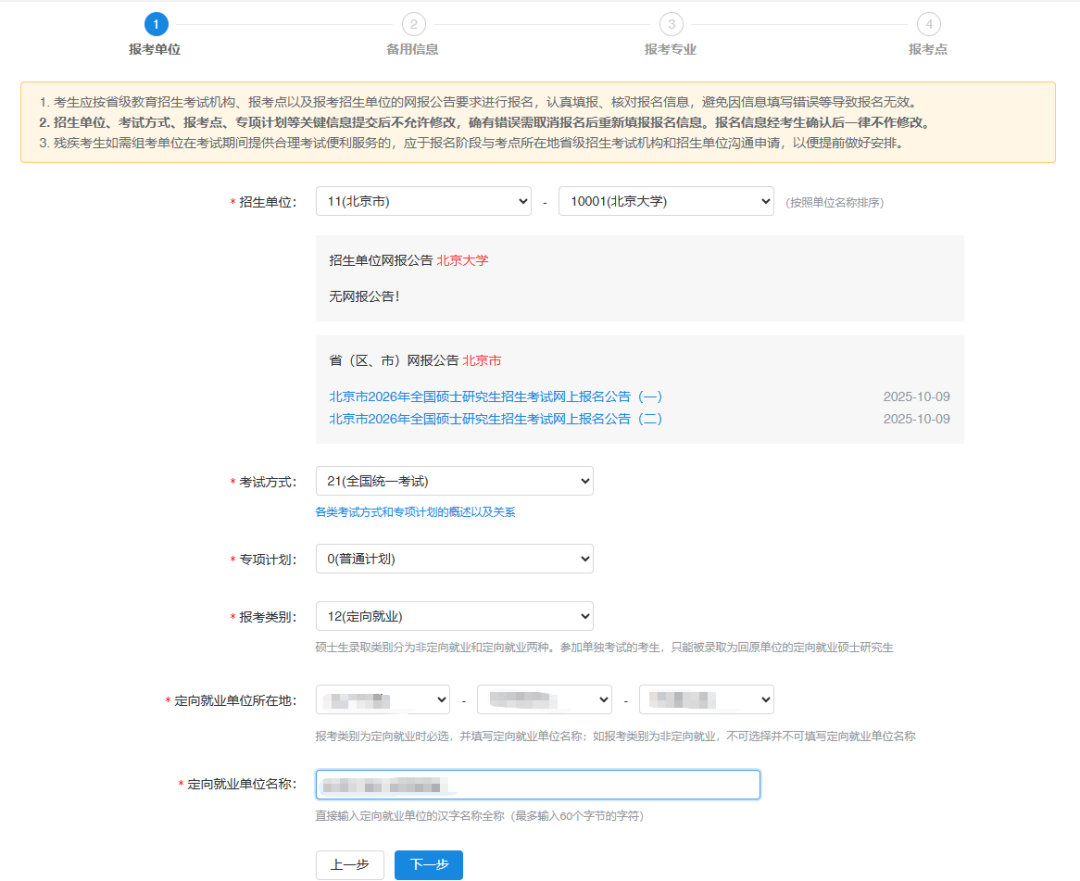Expand the 考试方式 dropdown showing 21(全国统一考试)

point(454,481)
